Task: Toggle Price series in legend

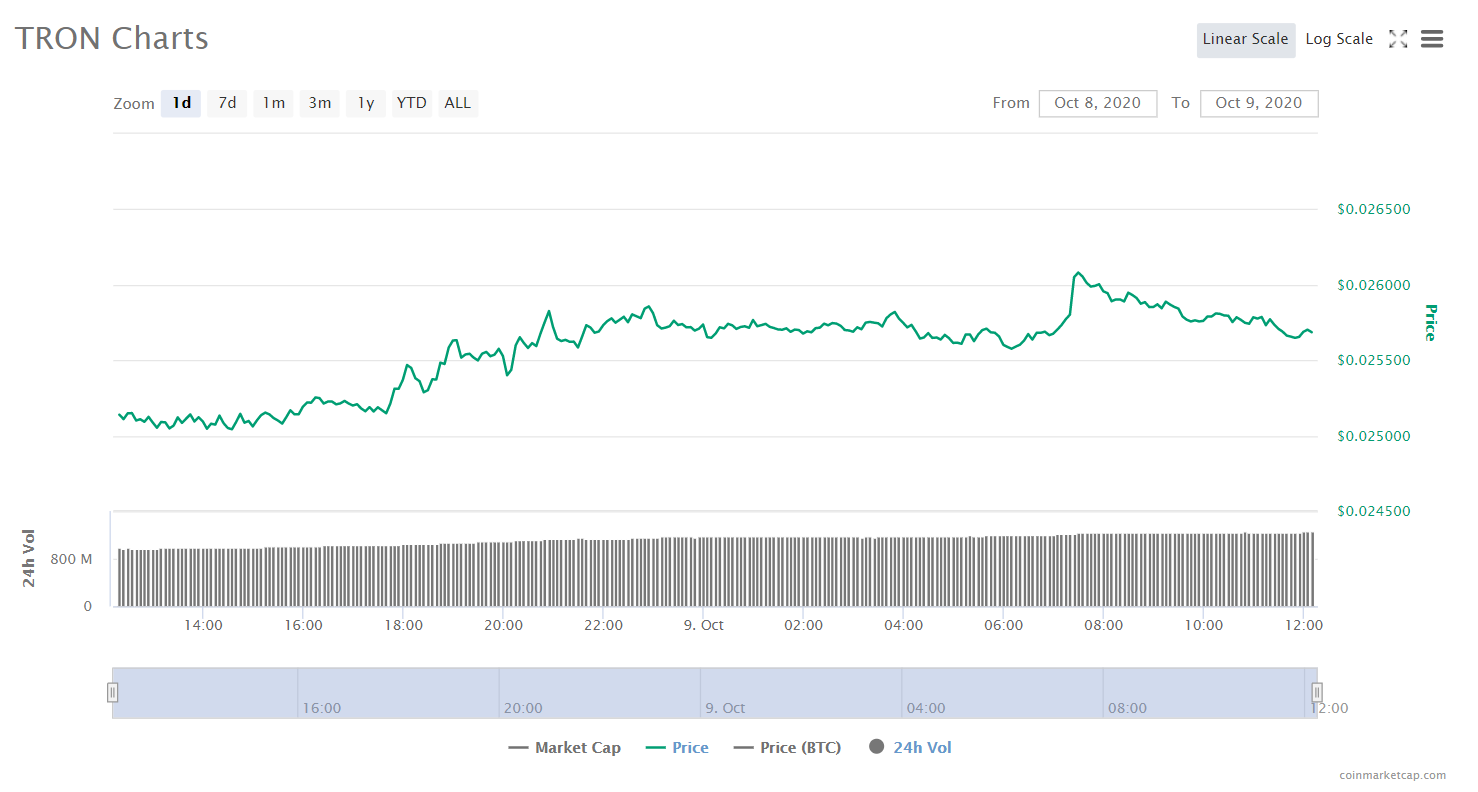Action: point(677,747)
